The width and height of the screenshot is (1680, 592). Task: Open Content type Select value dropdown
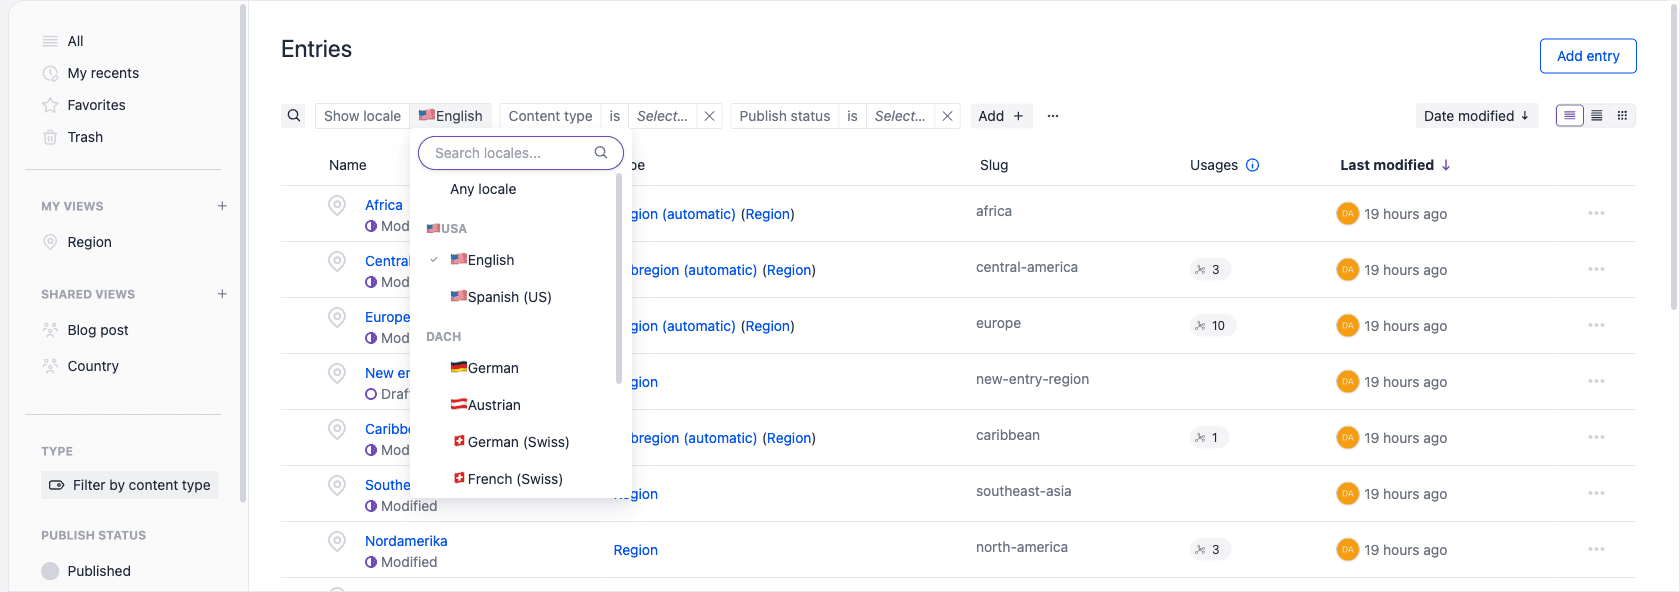[662, 116]
